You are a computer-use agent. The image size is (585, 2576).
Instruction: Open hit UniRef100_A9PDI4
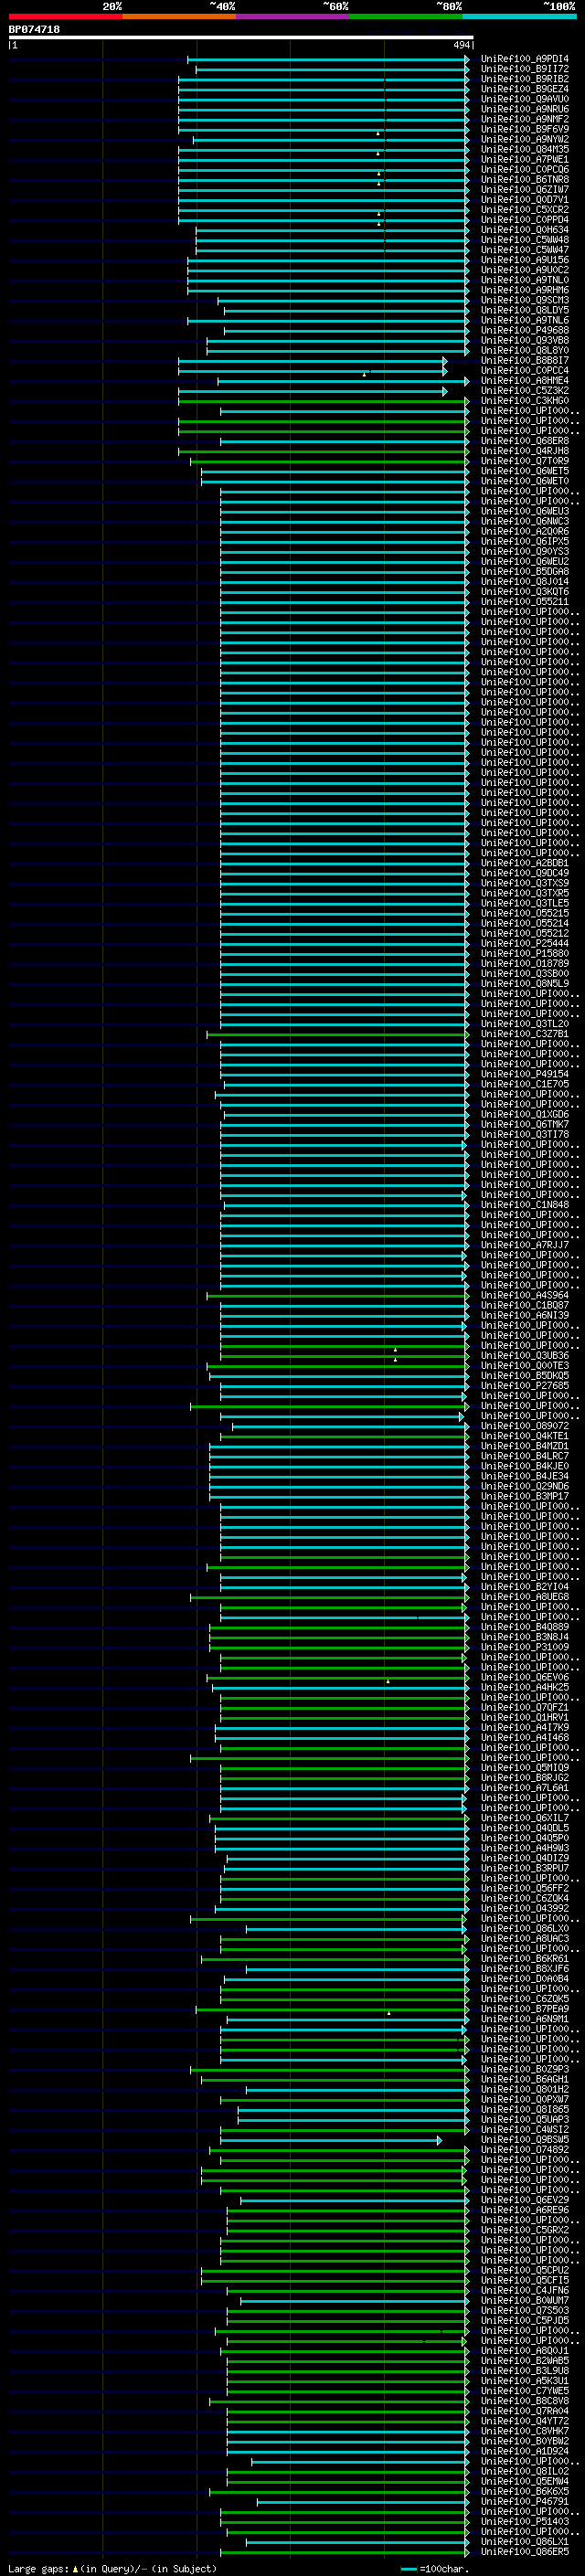tap(525, 59)
